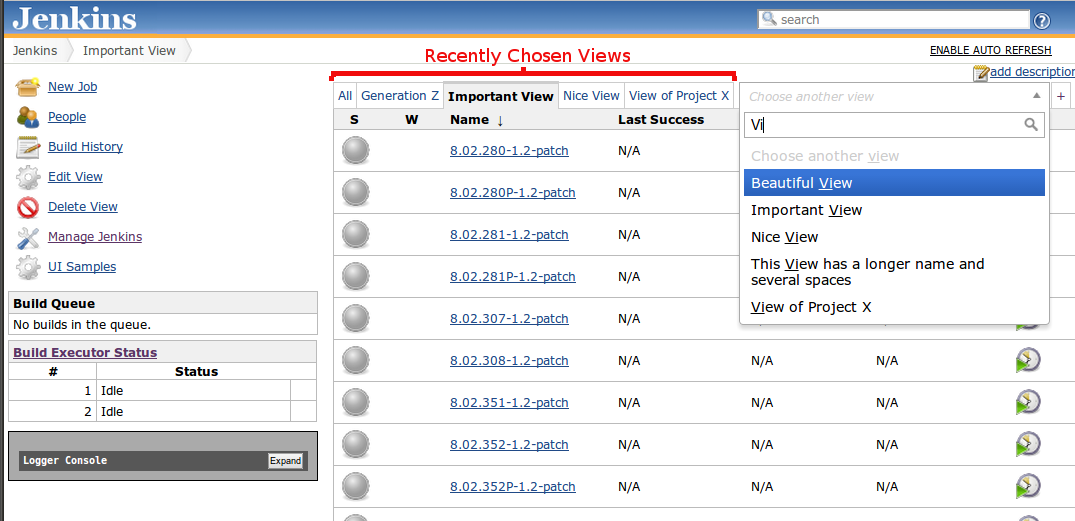Collapse the 'Choose another view' dropdown arrow
This screenshot has width=1075, height=521.
1037,96
